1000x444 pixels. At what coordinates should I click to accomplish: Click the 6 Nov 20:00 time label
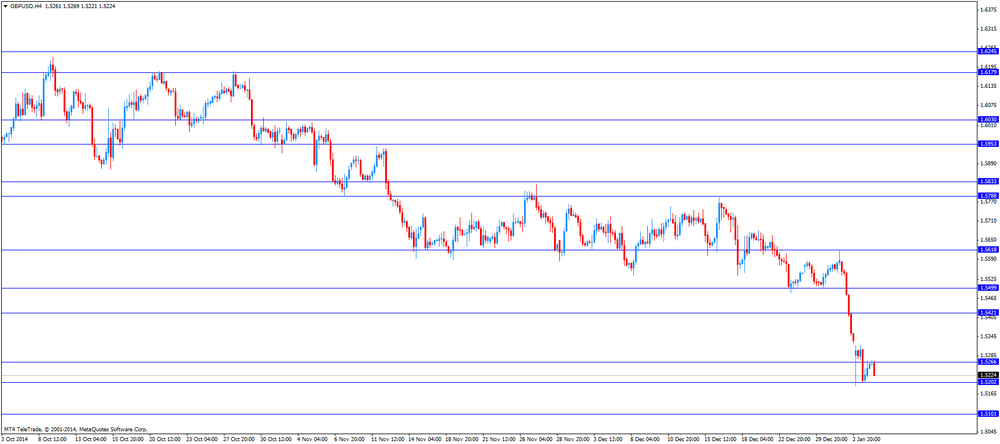click(350, 440)
